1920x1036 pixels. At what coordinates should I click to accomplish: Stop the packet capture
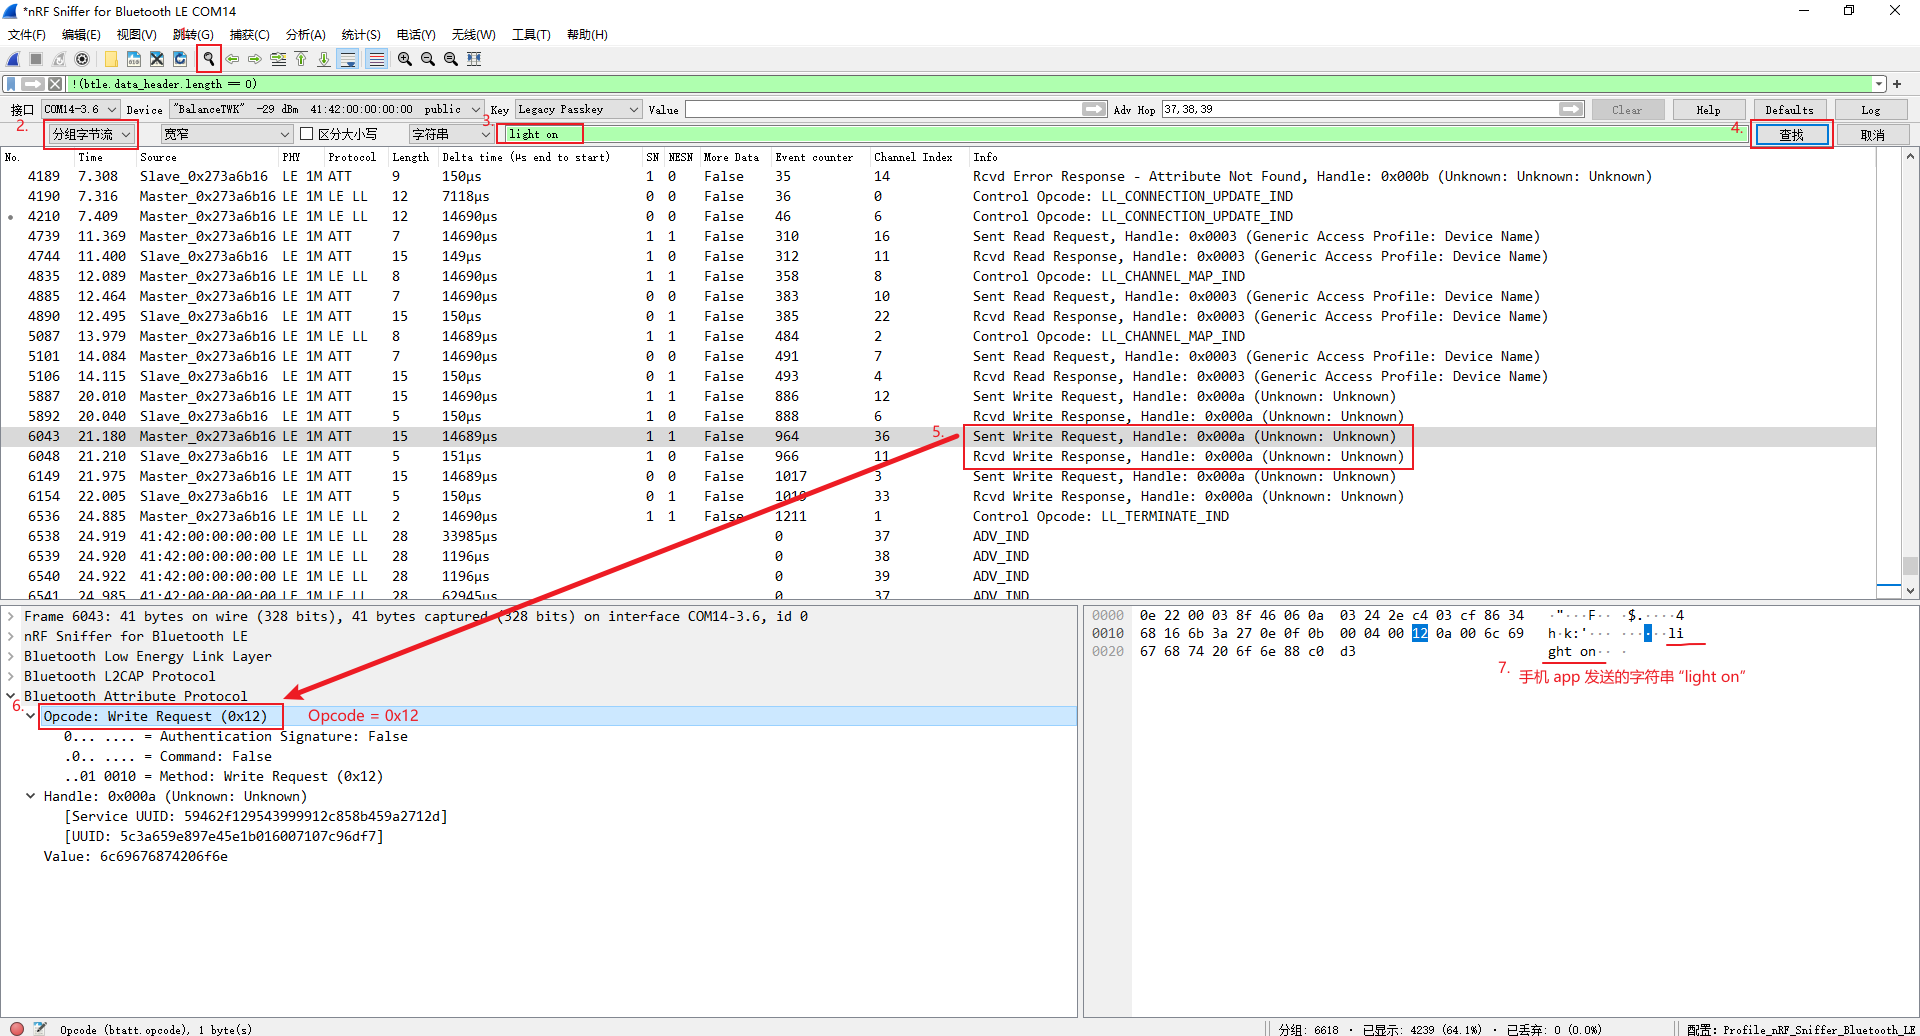point(36,59)
